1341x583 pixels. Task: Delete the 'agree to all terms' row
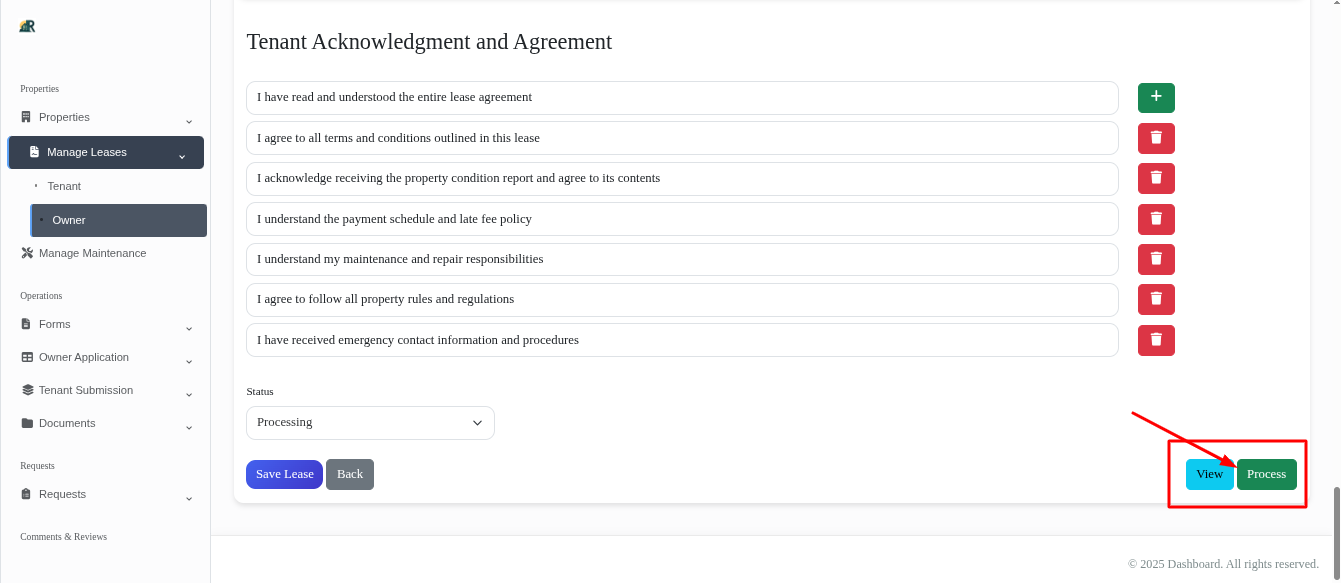point(1156,138)
